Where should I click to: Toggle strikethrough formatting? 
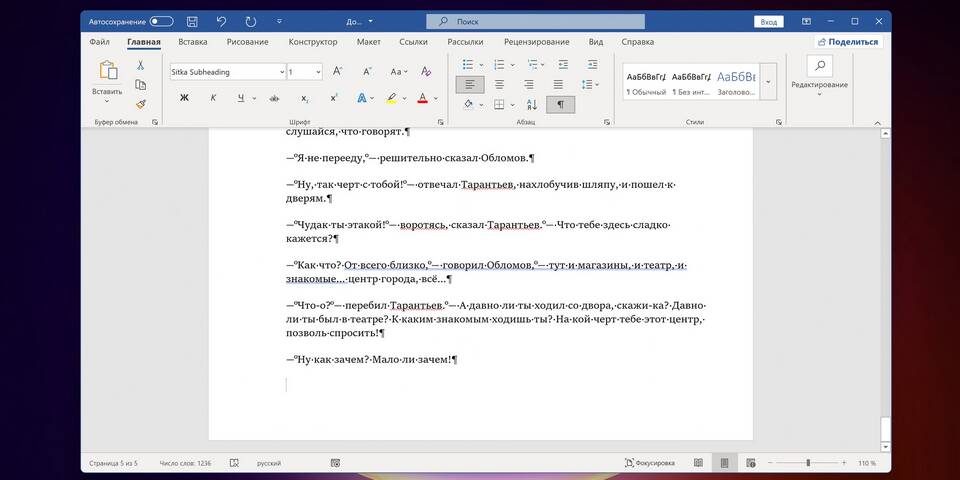coord(274,98)
